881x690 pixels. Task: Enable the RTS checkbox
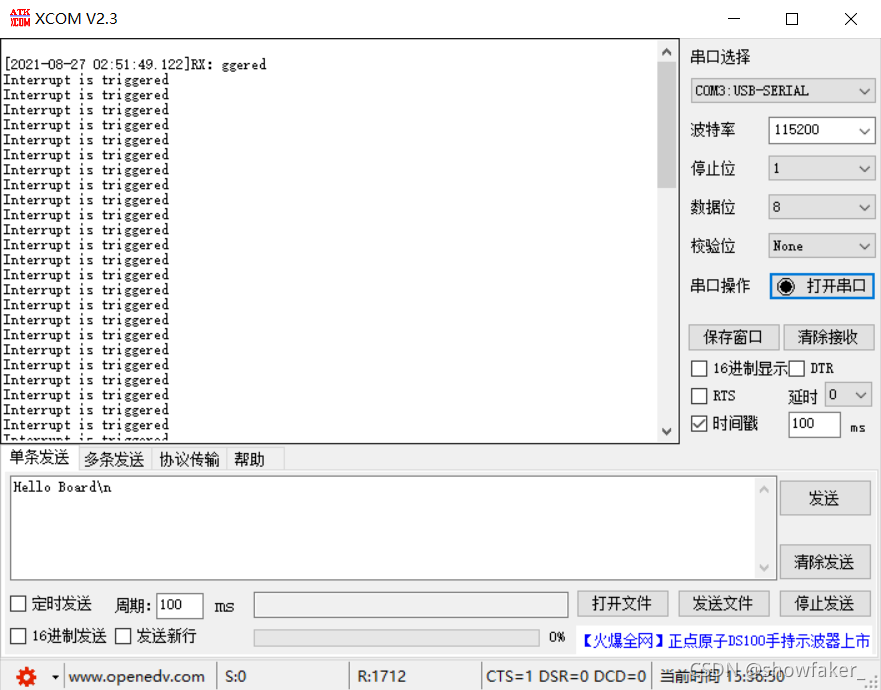[x=699, y=396]
